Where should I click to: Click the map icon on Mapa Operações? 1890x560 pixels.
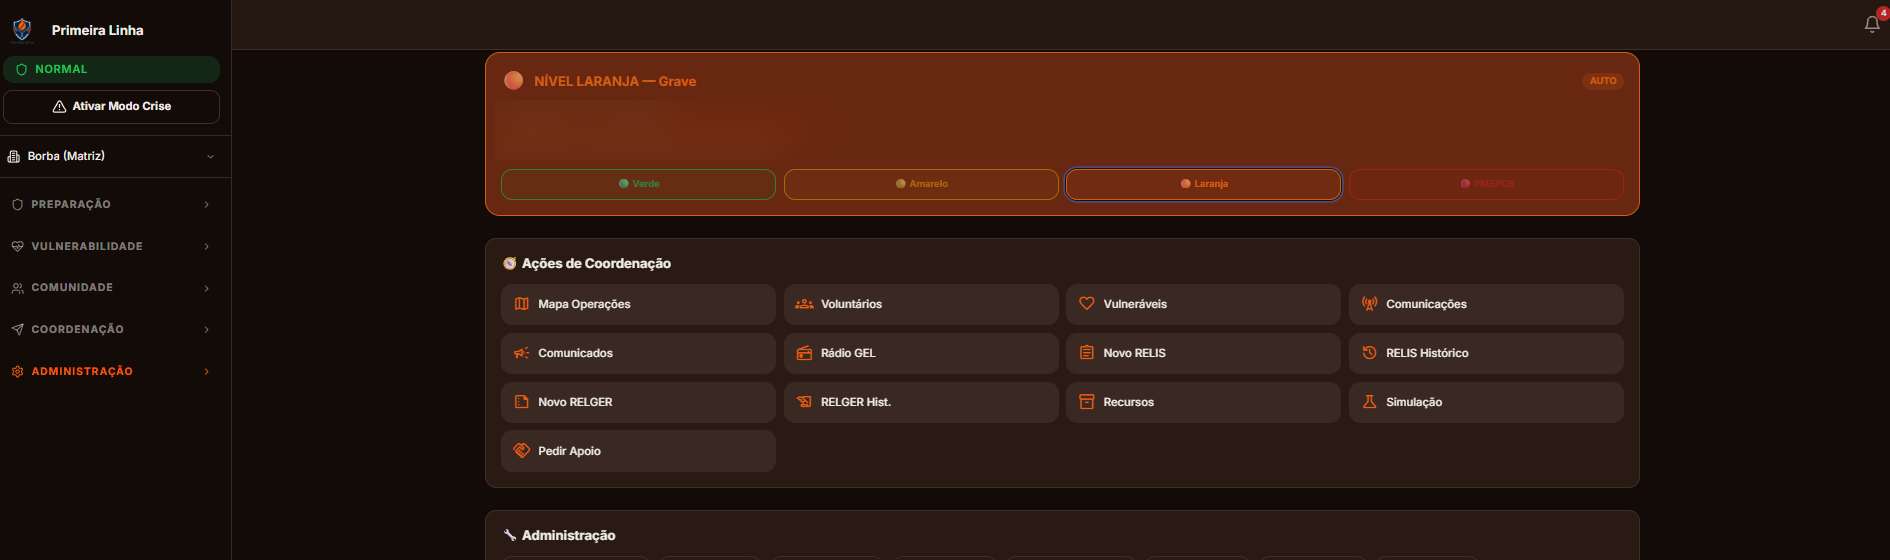click(x=522, y=304)
